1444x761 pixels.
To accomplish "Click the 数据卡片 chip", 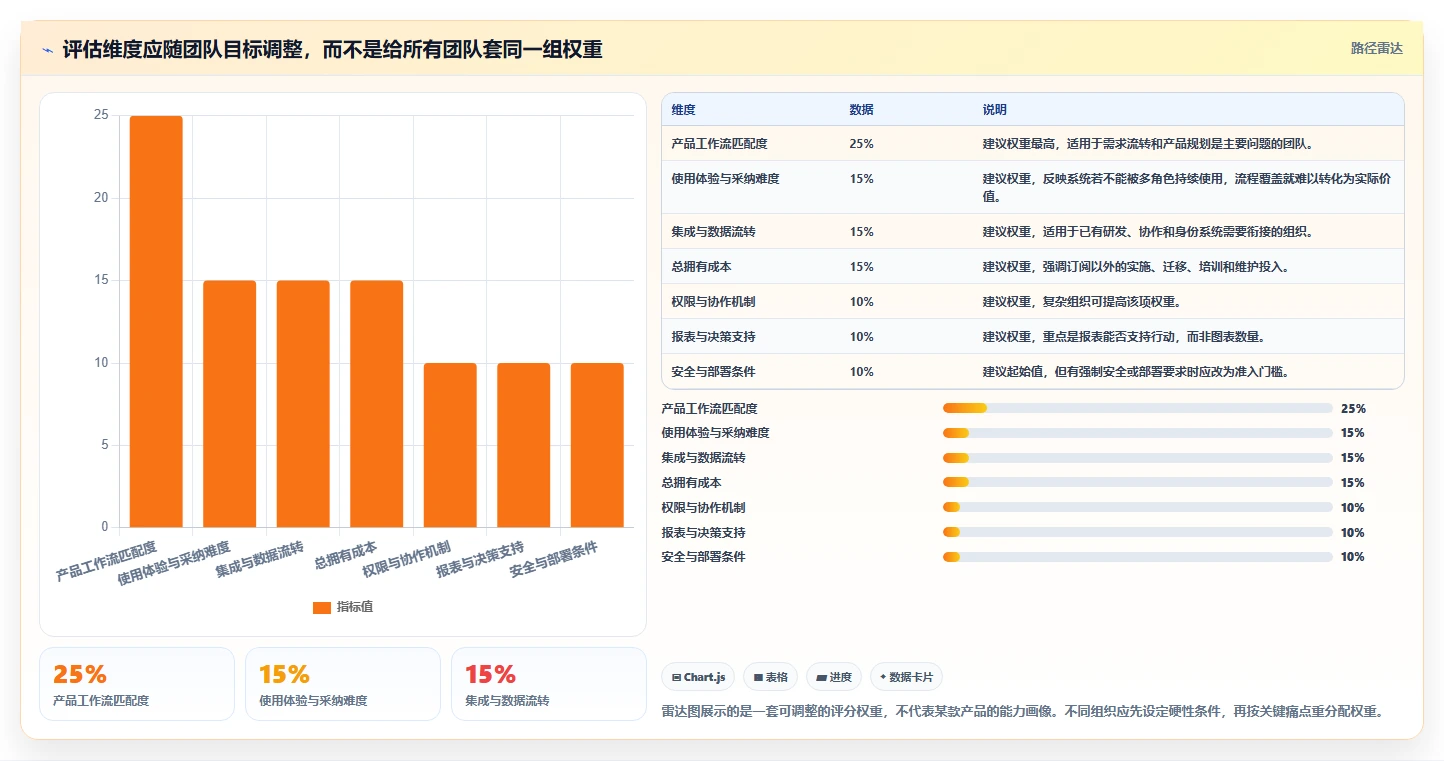I will tap(906, 677).
